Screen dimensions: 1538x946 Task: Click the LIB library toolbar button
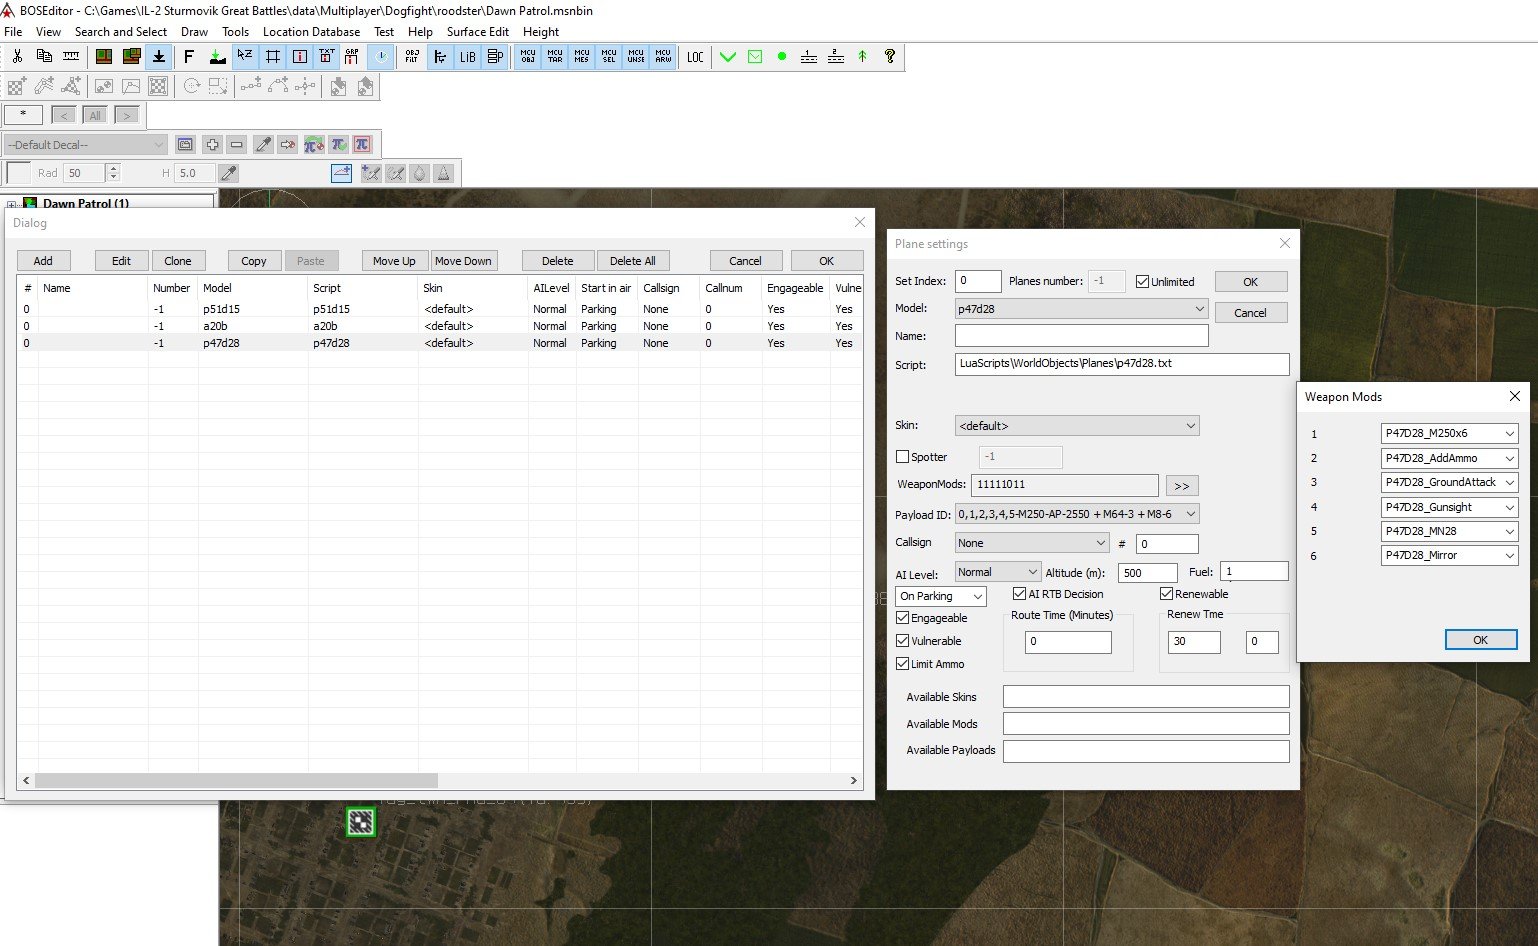click(x=467, y=57)
